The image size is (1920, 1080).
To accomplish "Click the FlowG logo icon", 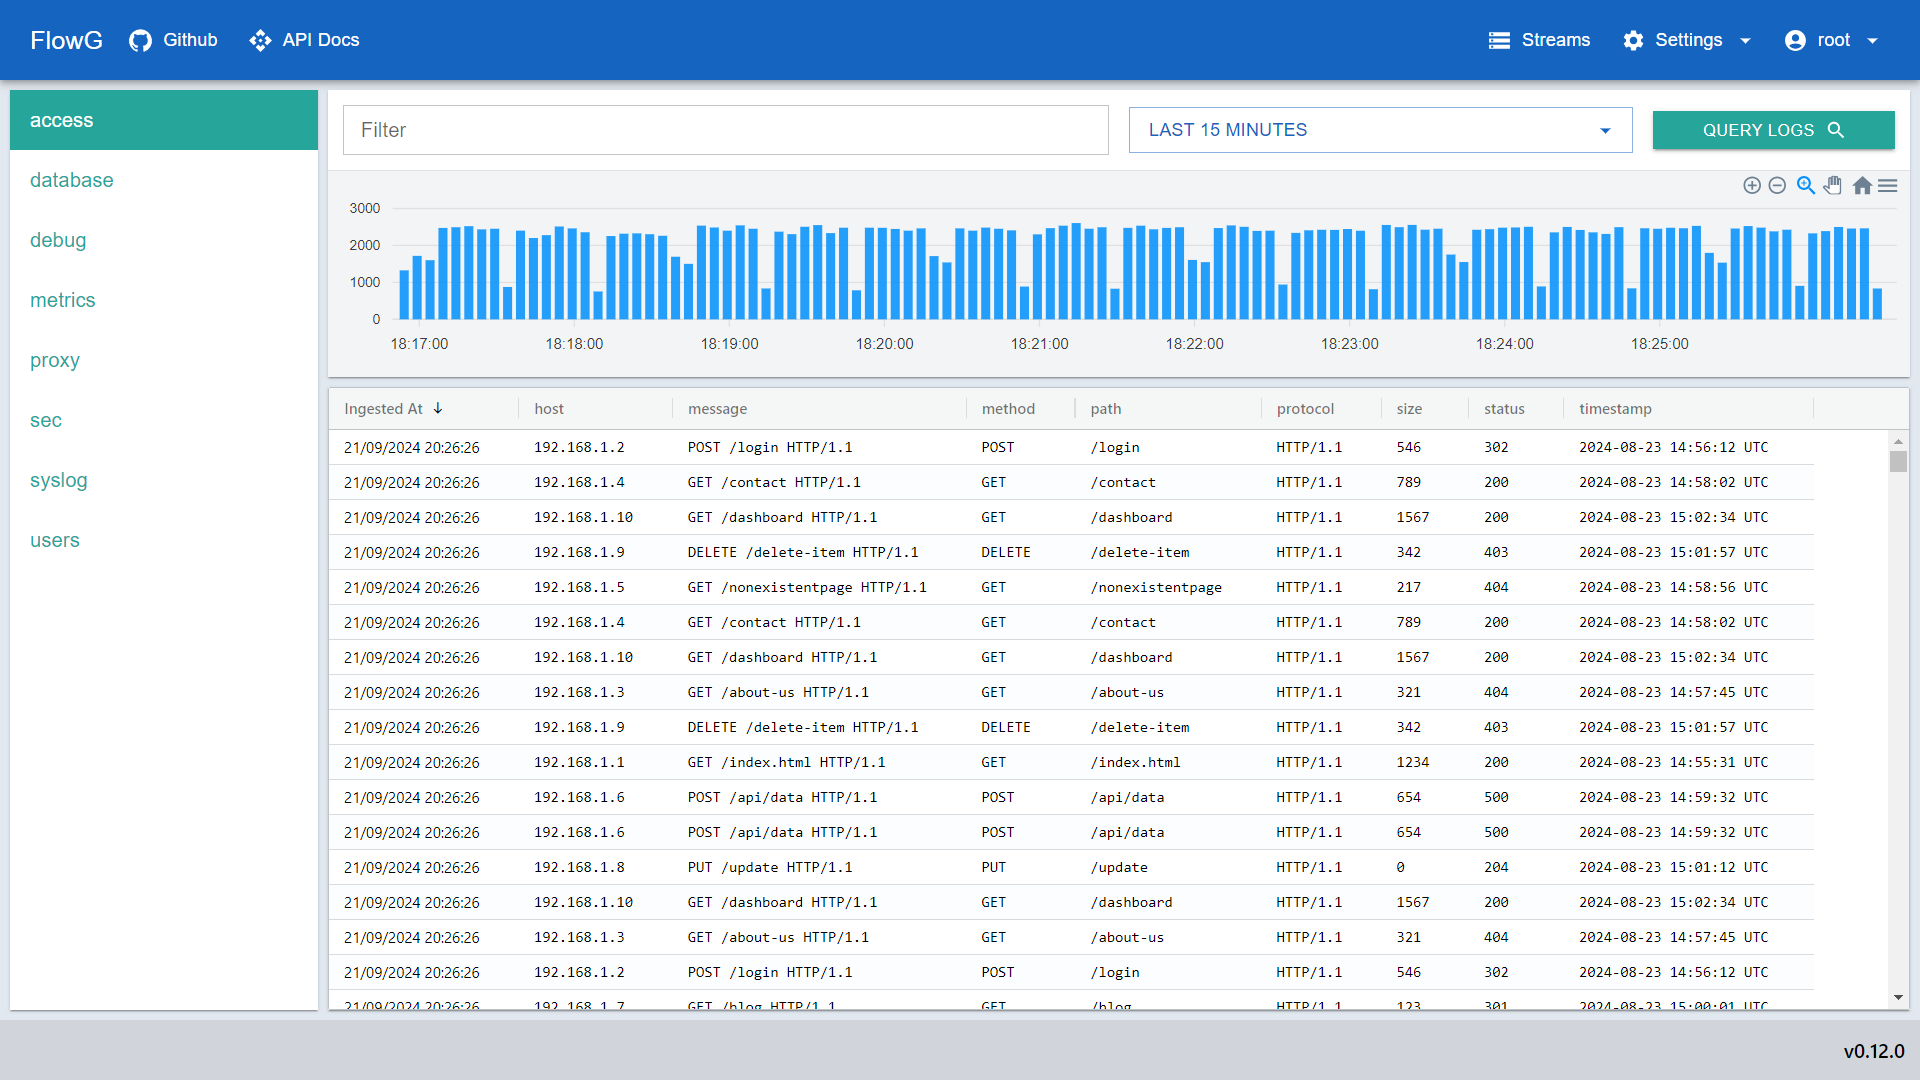I will (65, 40).
